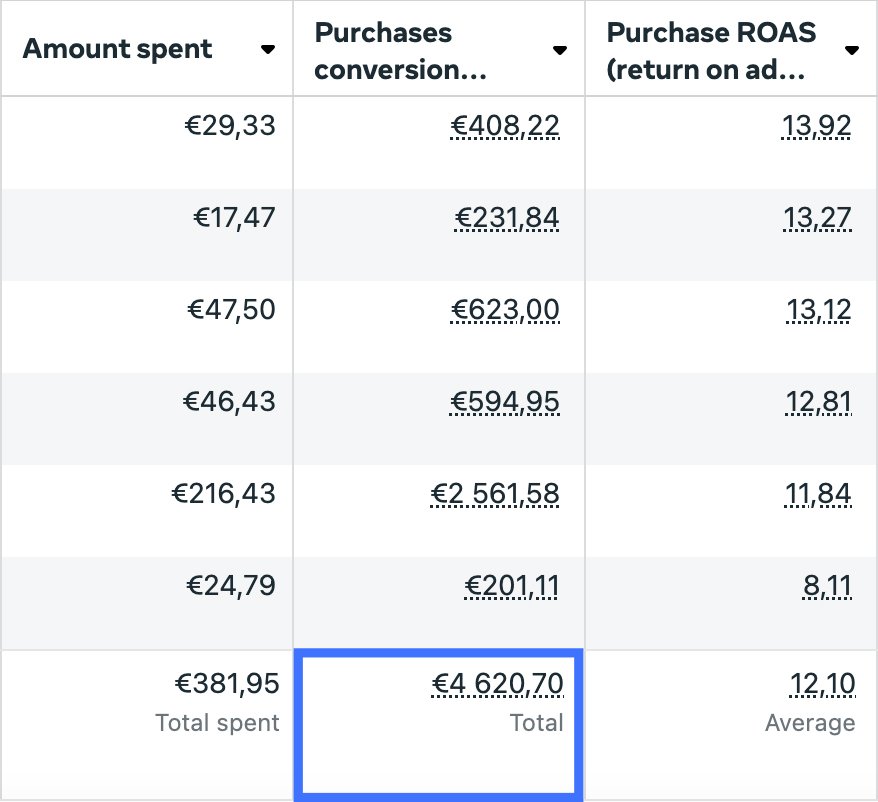Click the 12,10 average ROAS value
Image resolution: width=878 pixels, height=802 pixels.
point(822,684)
